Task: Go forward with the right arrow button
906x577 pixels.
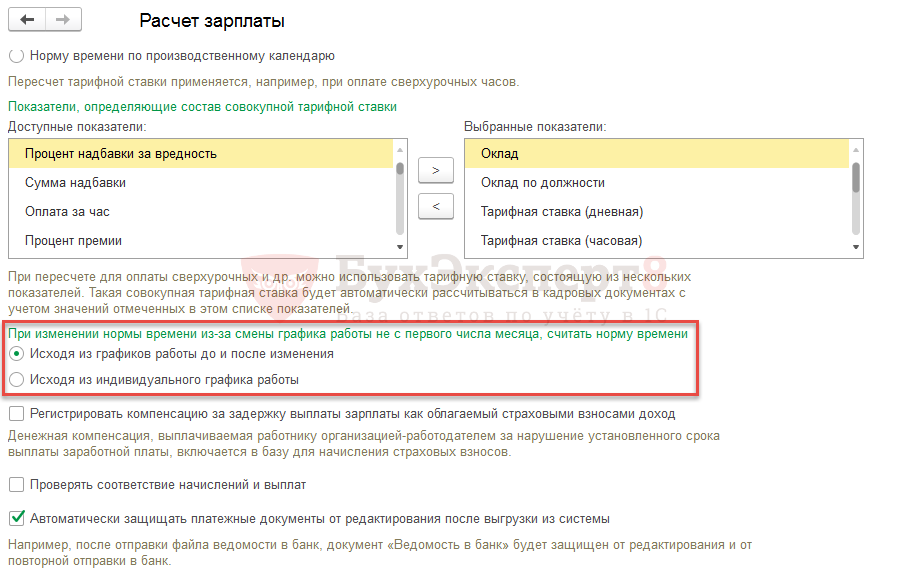Action: (63, 20)
